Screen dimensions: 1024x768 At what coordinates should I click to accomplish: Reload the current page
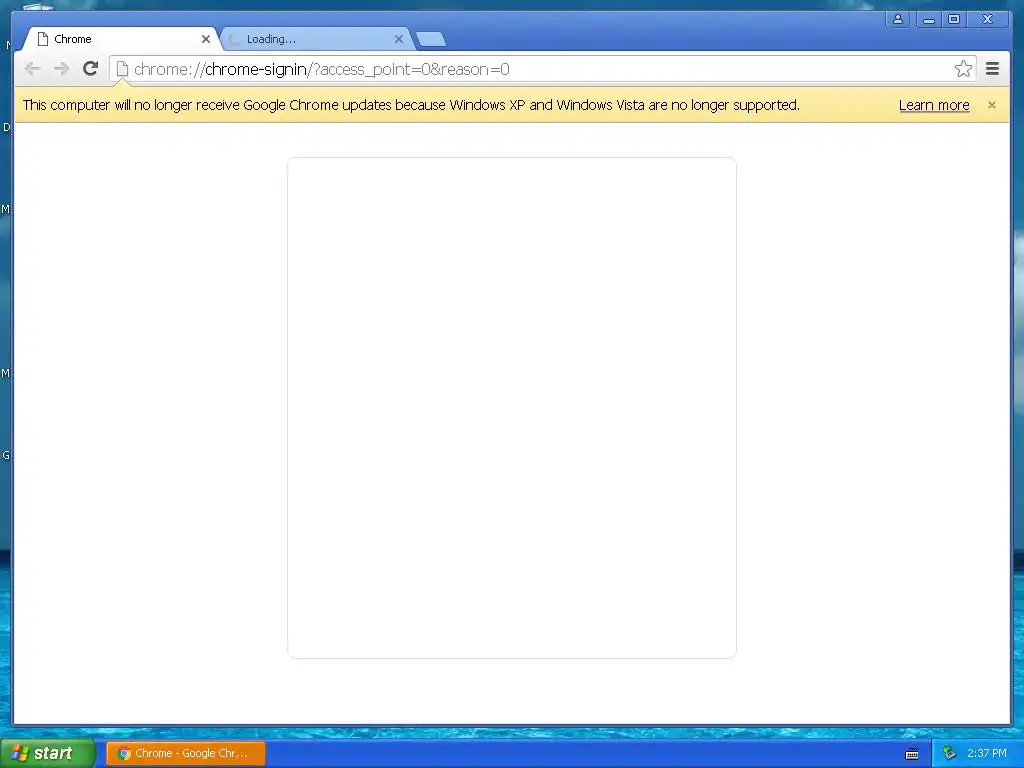(91, 69)
